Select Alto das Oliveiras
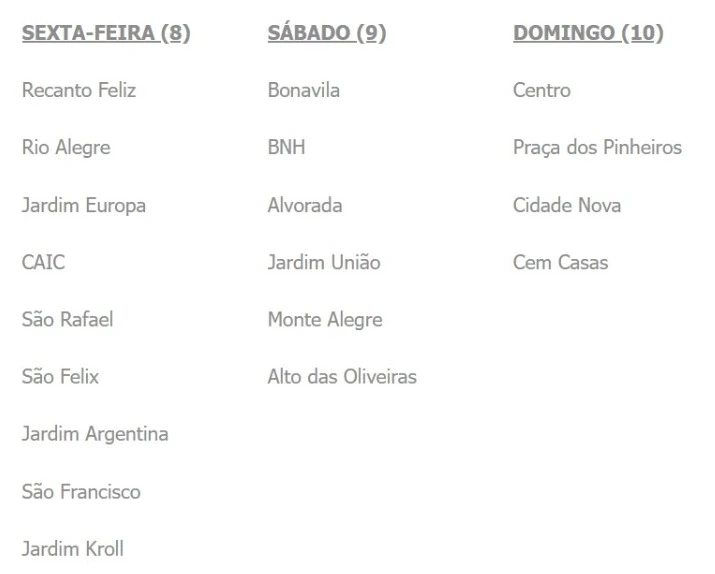This screenshot has width=715, height=574. (x=342, y=378)
